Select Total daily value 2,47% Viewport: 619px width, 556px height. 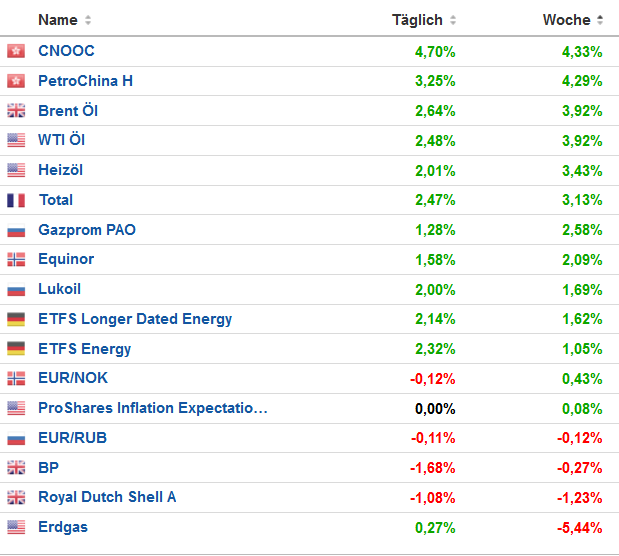coord(435,200)
